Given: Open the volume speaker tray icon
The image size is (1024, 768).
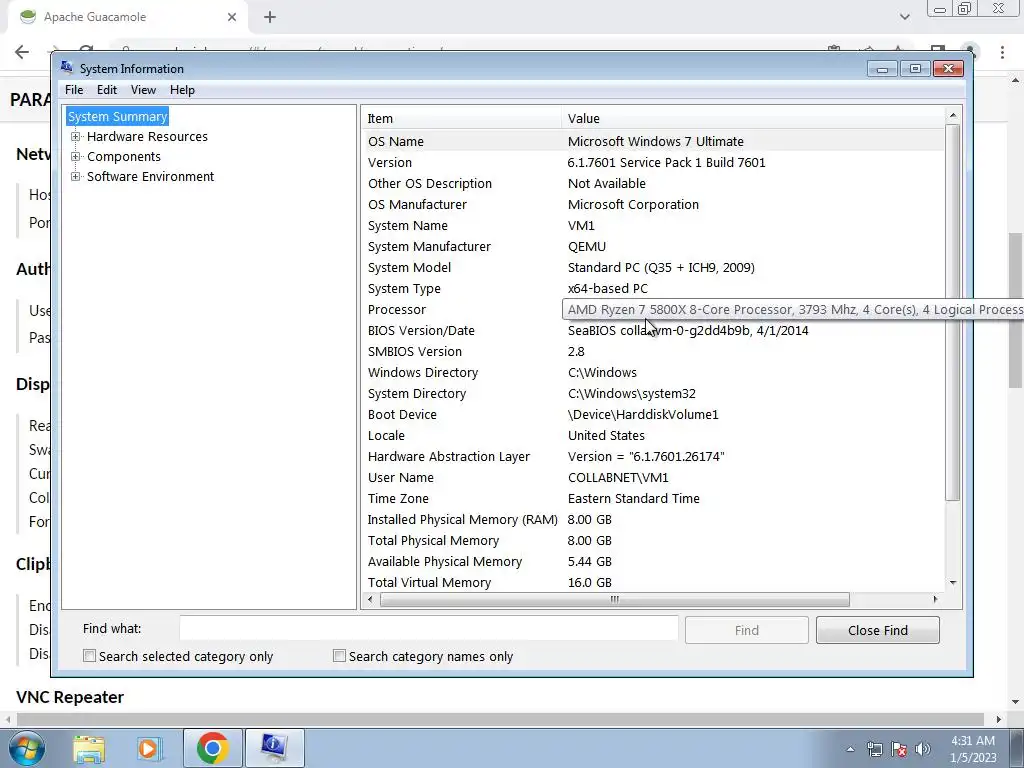Looking at the screenshot, I should tap(923, 749).
